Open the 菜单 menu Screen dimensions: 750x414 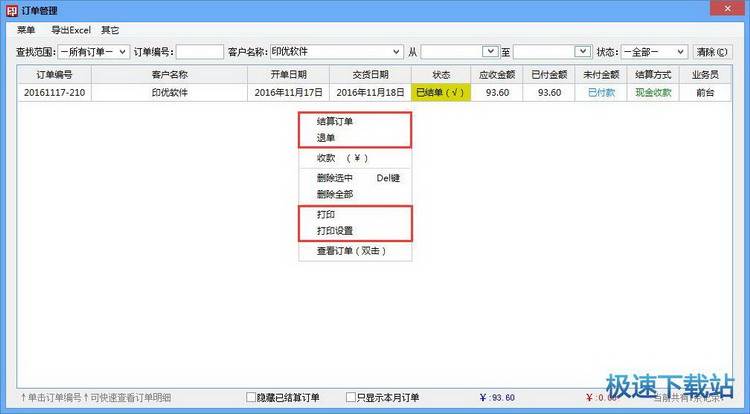(26, 30)
